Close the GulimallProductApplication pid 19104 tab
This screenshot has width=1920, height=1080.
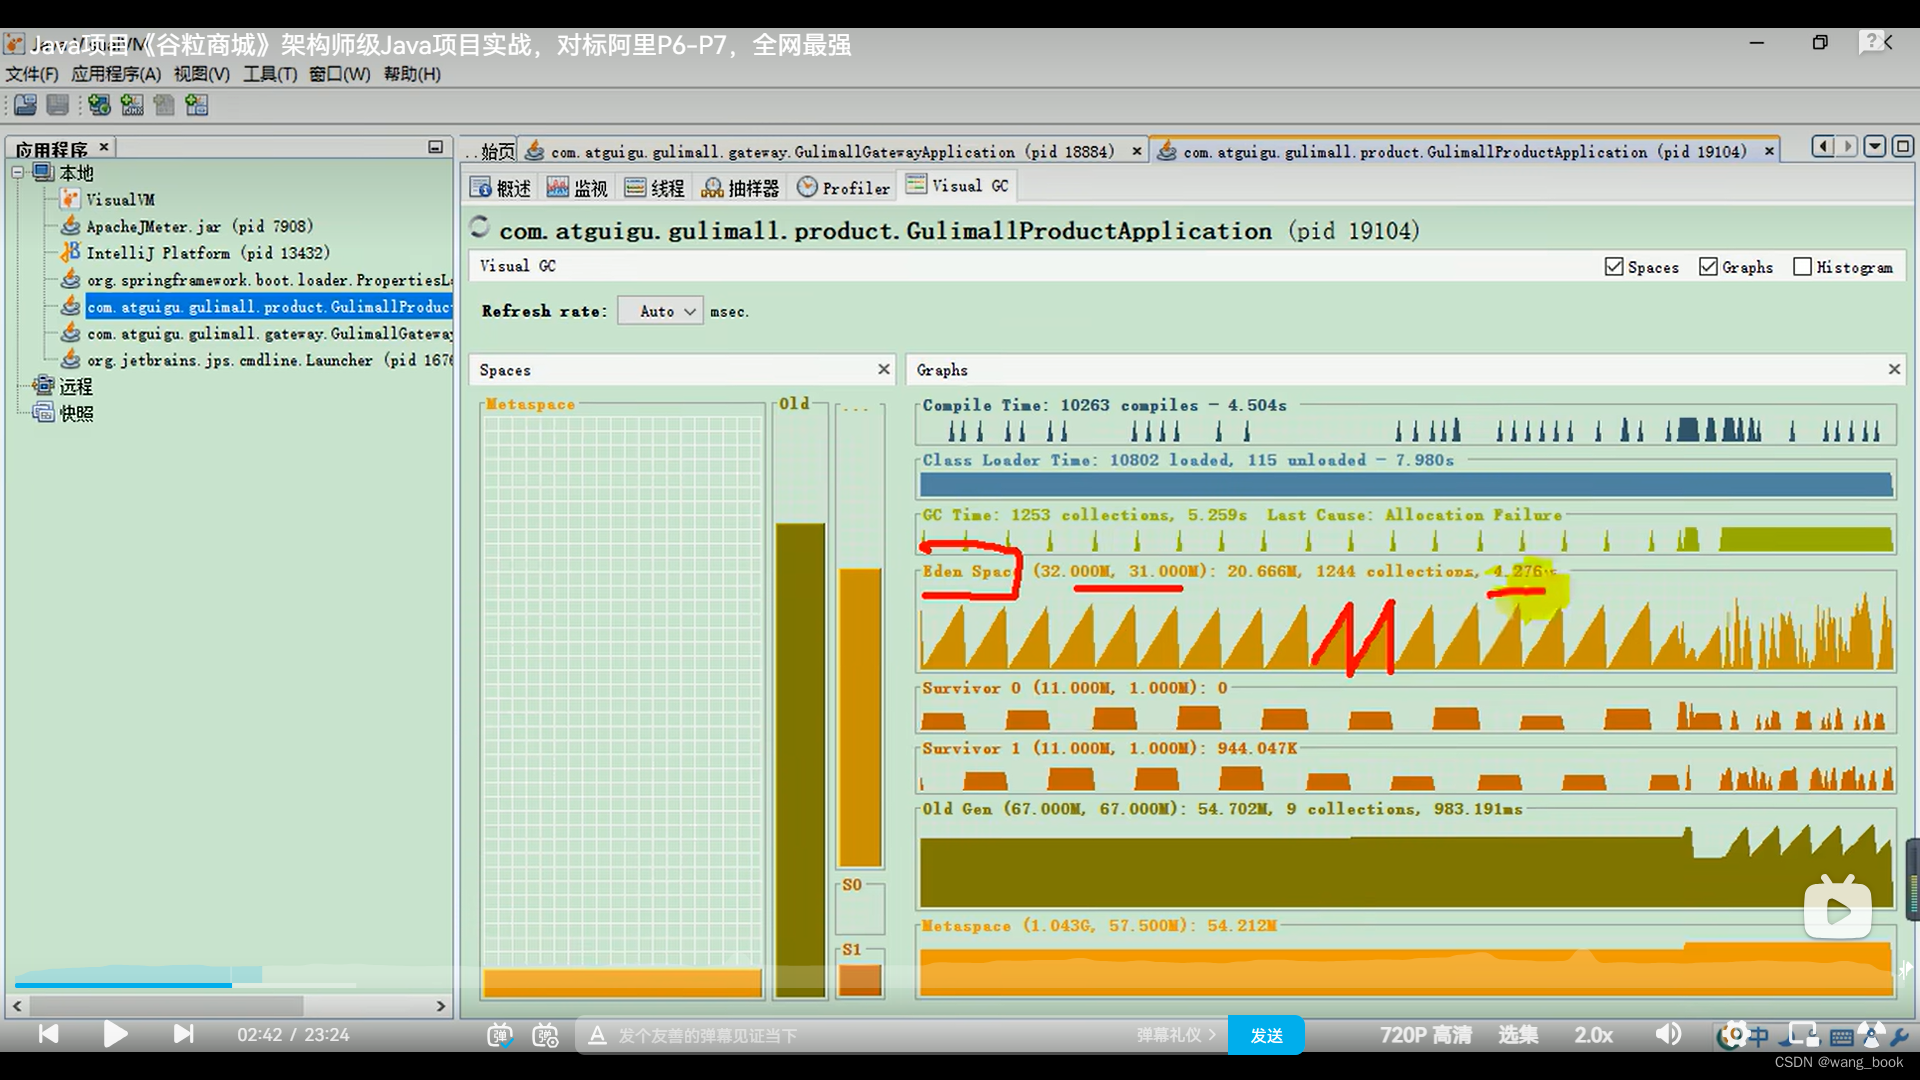click(x=1769, y=151)
